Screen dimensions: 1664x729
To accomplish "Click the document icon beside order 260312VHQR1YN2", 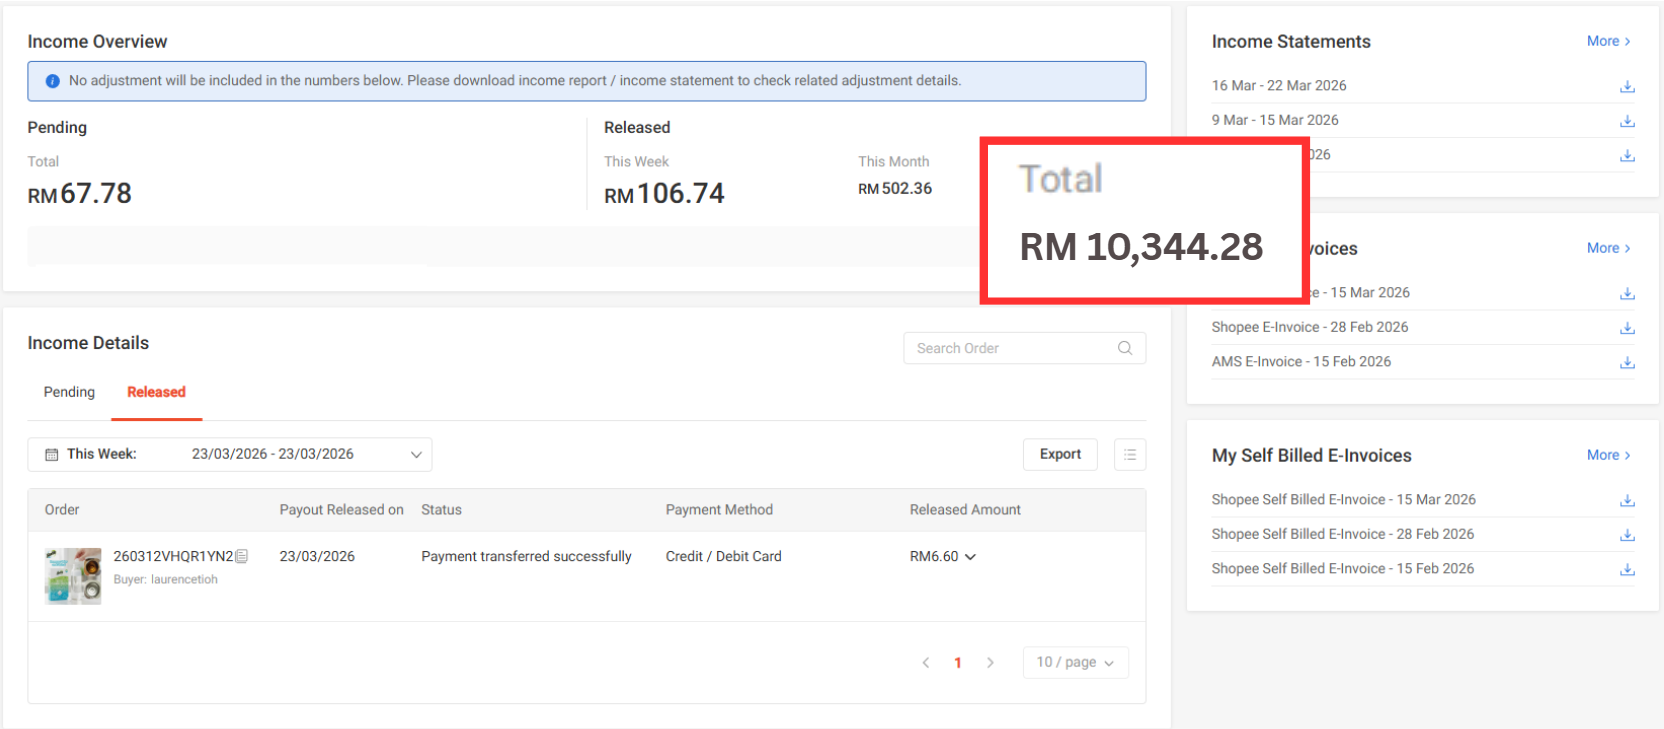I will tap(242, 556).
